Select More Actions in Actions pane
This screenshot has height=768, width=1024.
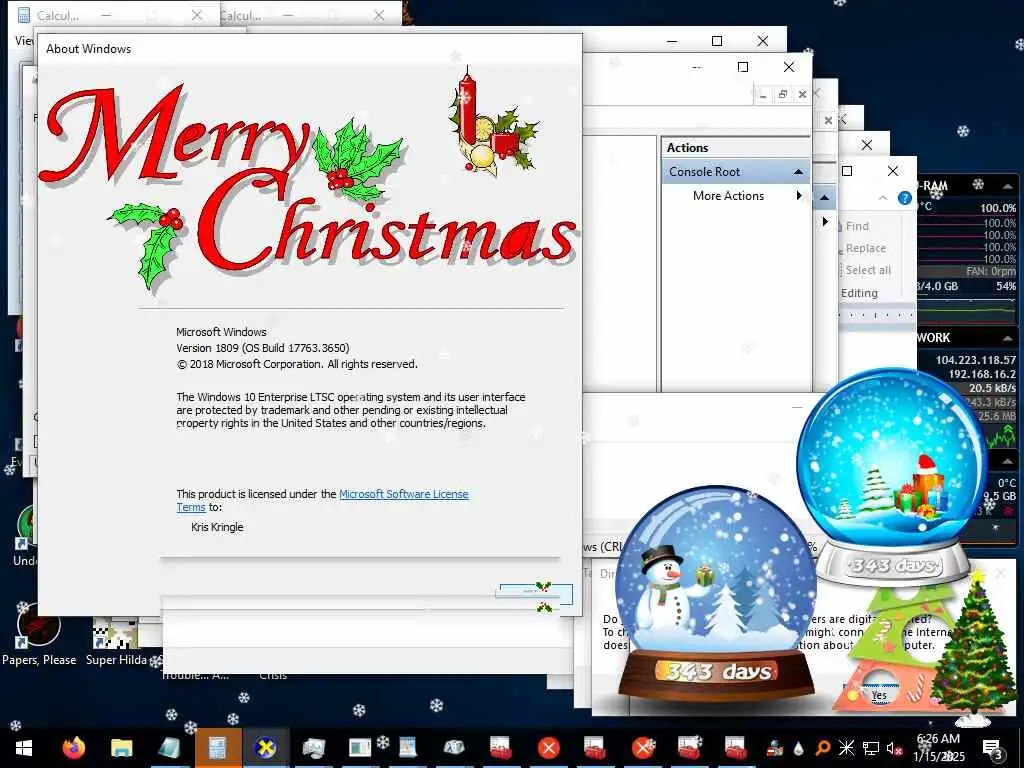coord(728,196)
